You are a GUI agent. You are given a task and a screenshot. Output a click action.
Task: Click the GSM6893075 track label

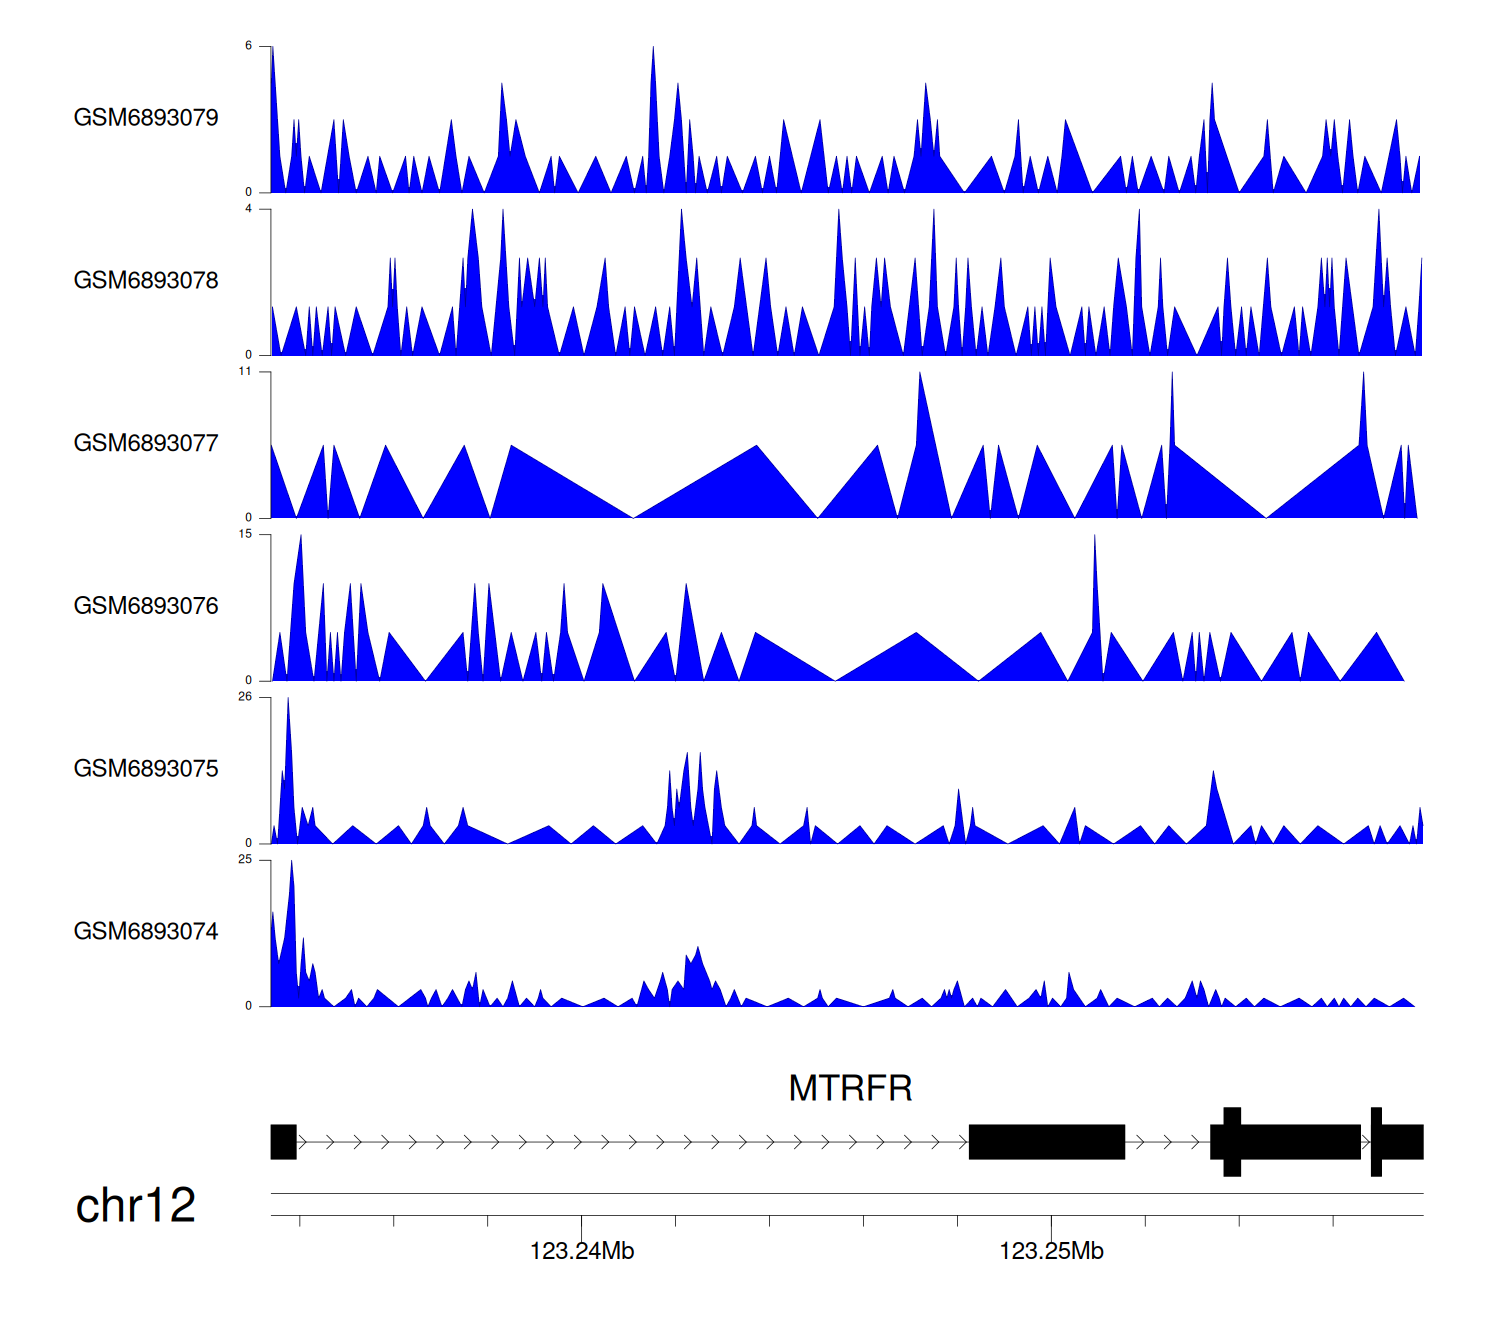(146, 769)
